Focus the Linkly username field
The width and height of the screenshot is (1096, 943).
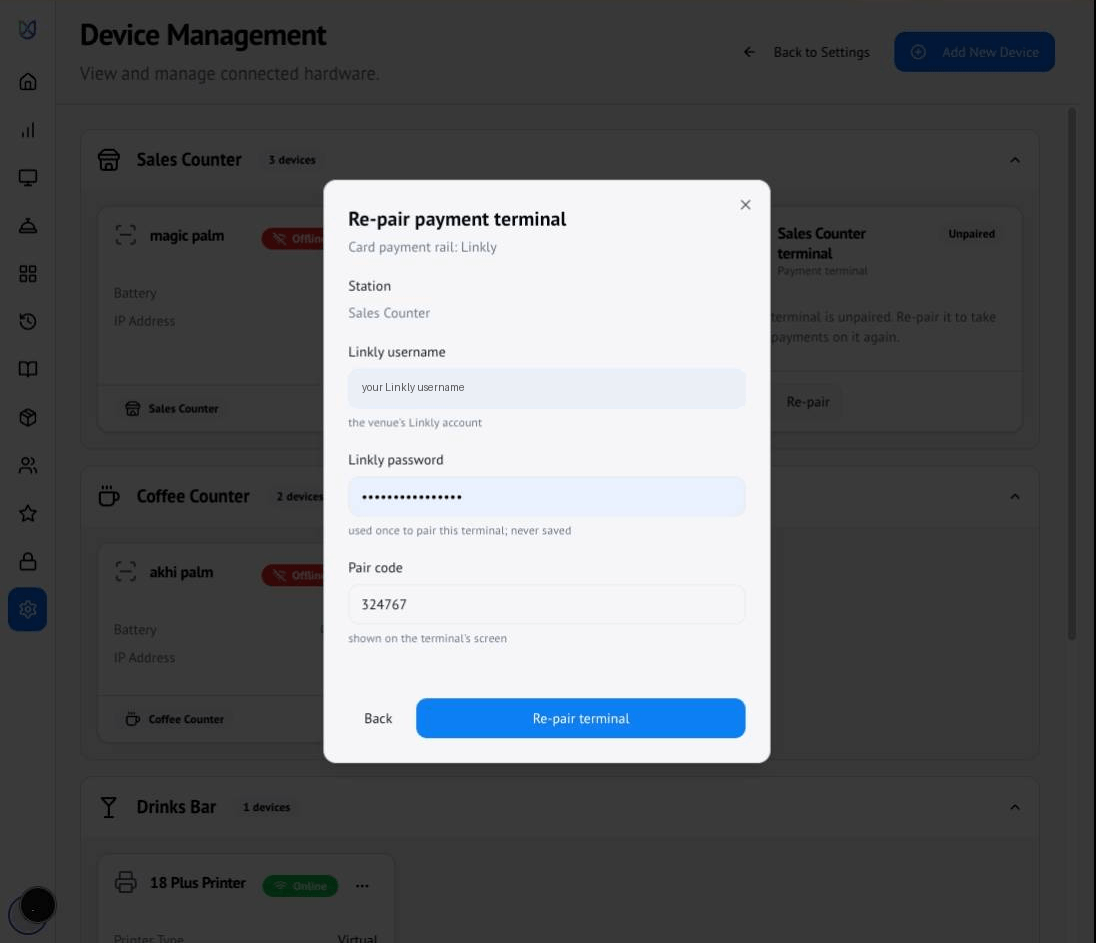[547, 388]
